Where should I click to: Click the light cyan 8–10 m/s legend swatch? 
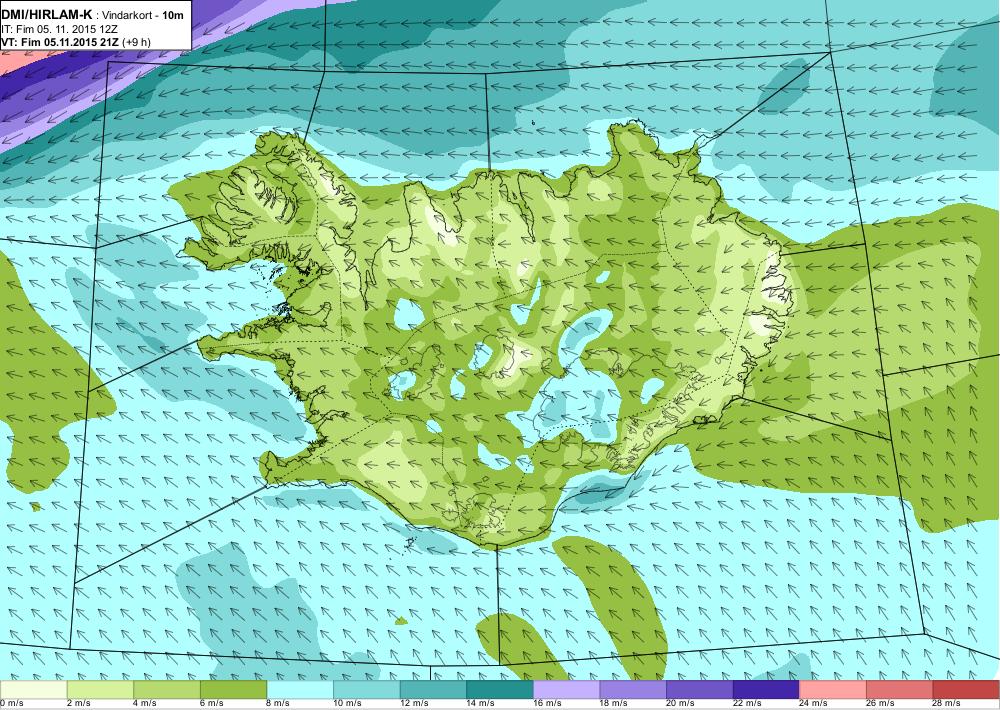click(x=300, y=690)
